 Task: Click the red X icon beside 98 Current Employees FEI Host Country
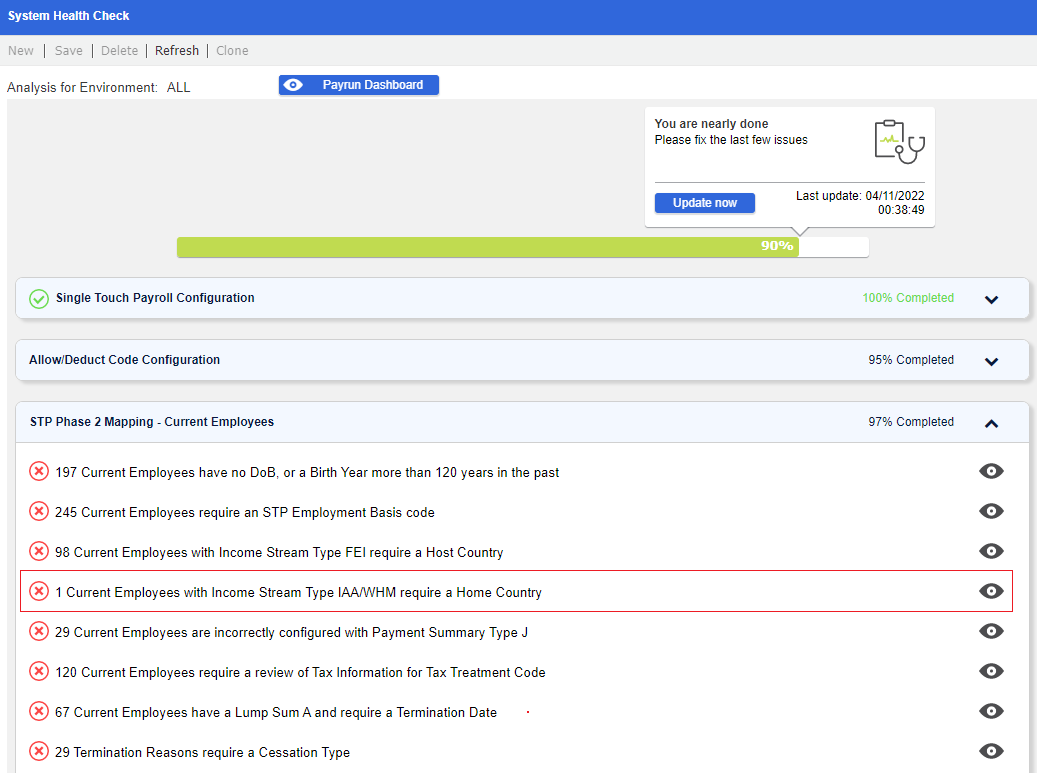tap(39, 551)
